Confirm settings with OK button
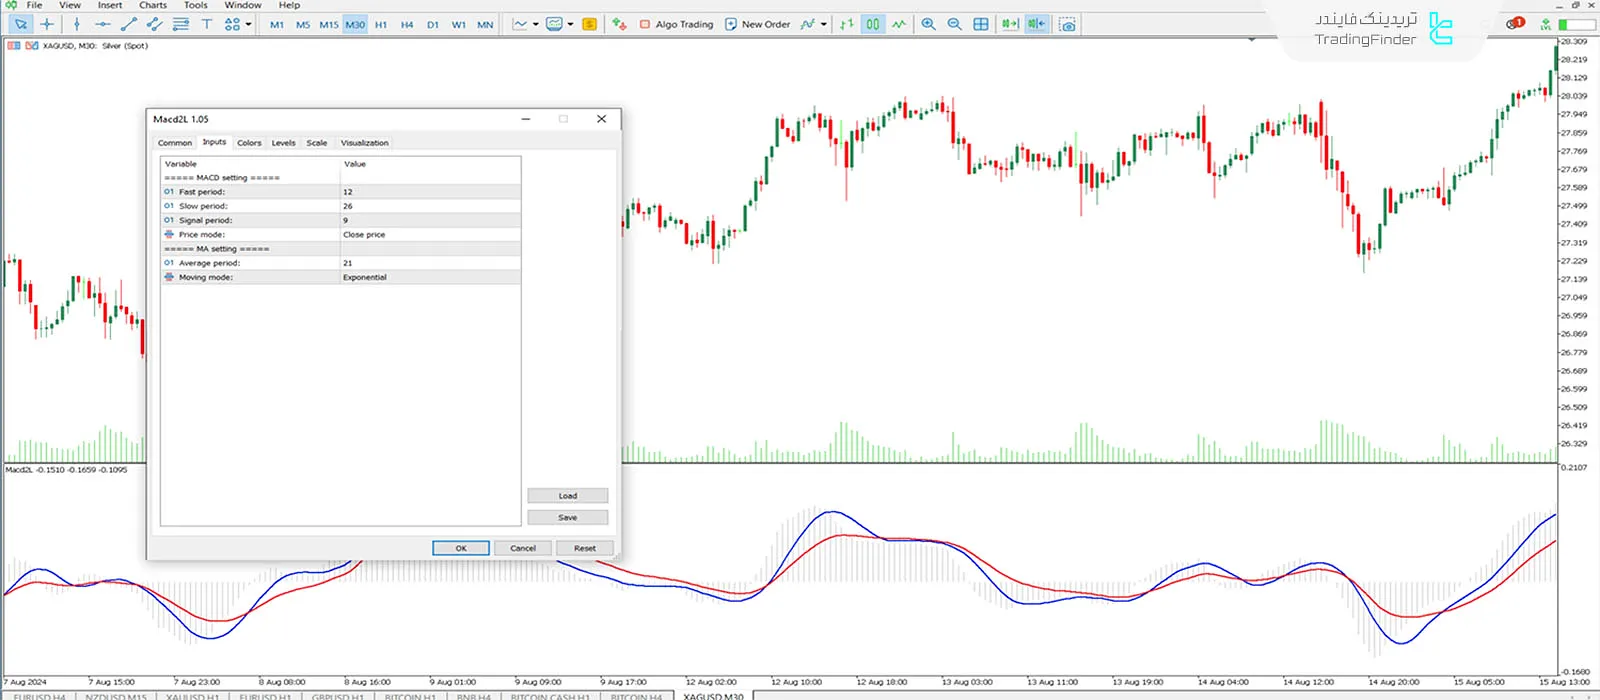Viewport: 1600px width, 700px height. point(461,548)
